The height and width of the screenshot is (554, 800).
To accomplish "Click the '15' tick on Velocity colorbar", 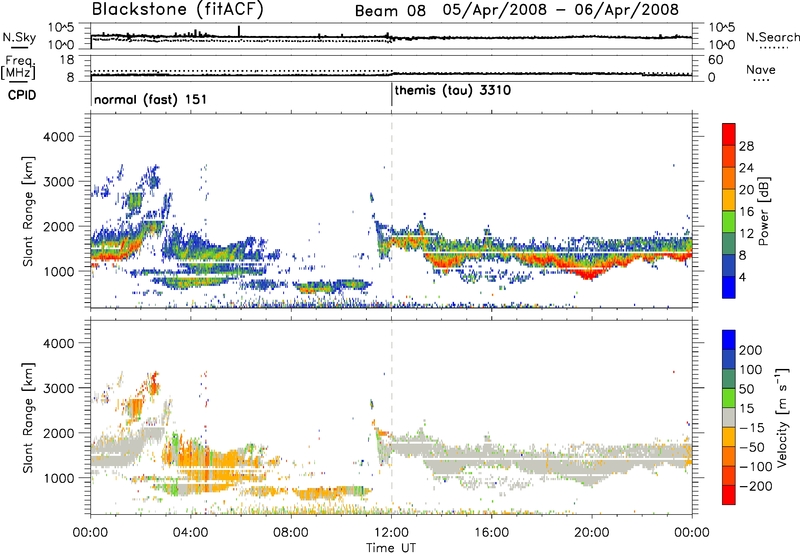I will [x=746, y=408].
